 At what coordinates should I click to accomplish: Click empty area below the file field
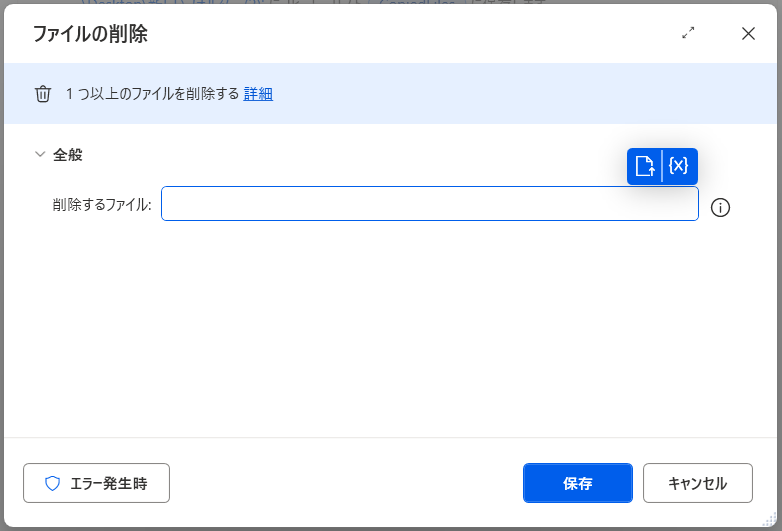tap(390, 330)
